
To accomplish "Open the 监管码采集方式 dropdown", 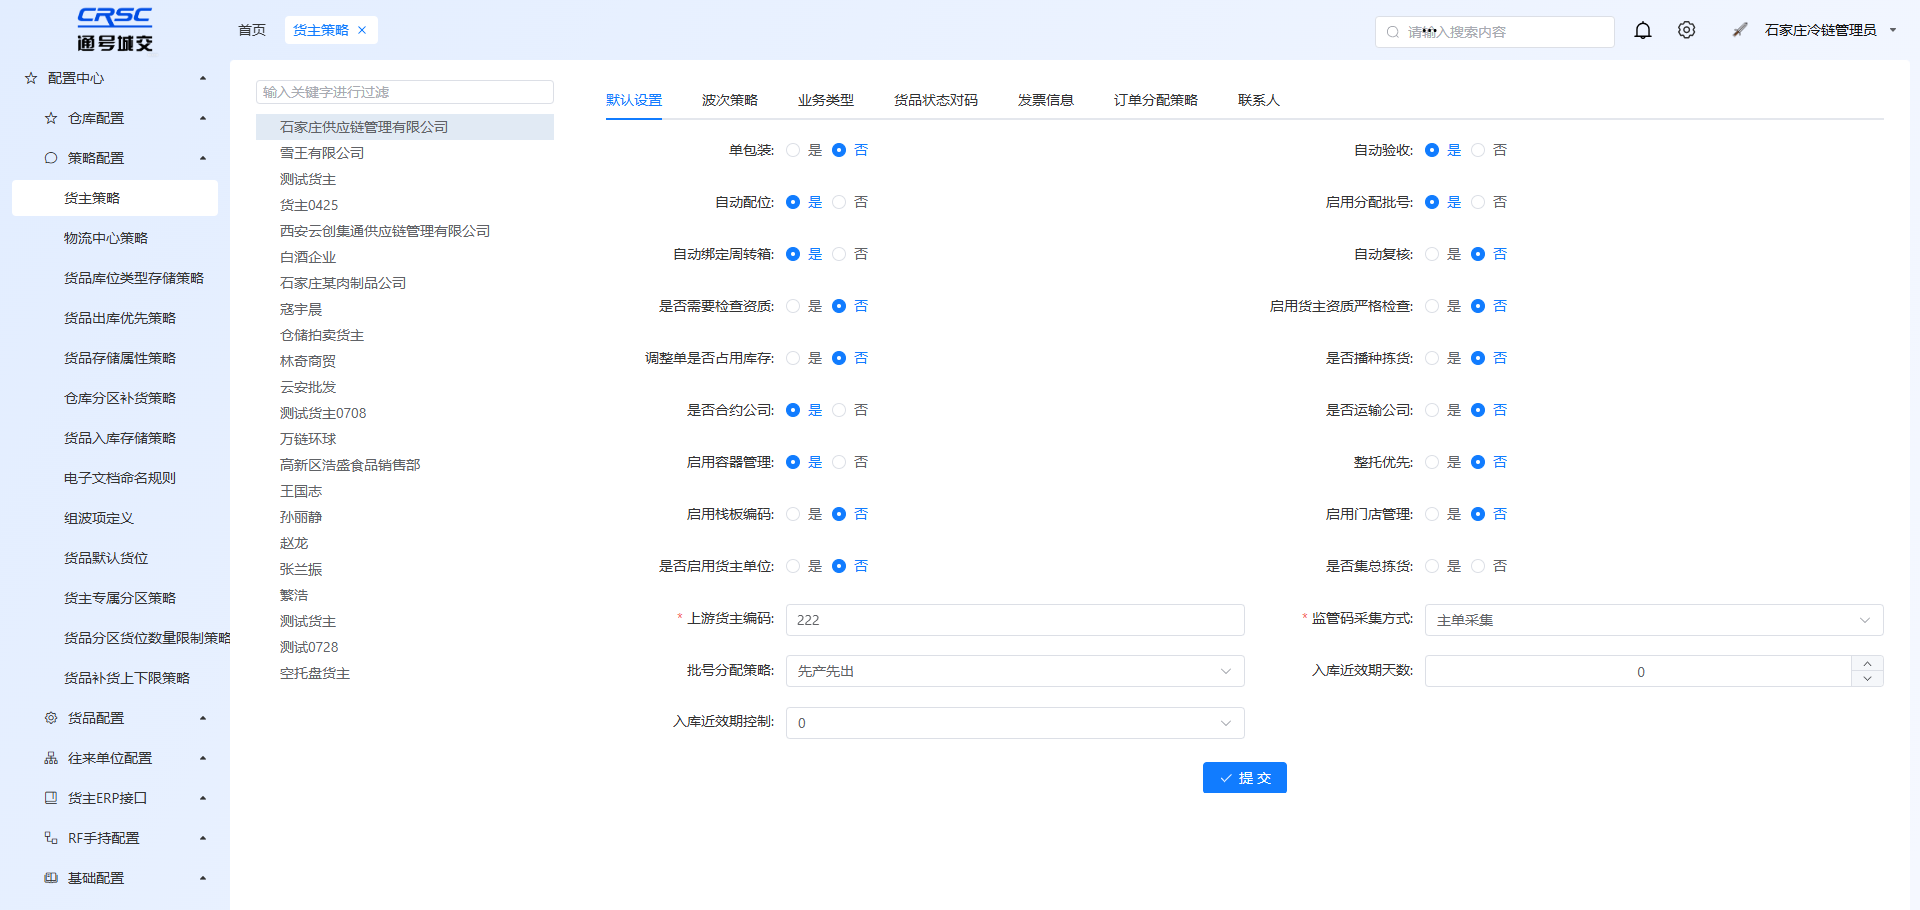I will tap(1654, 620).
